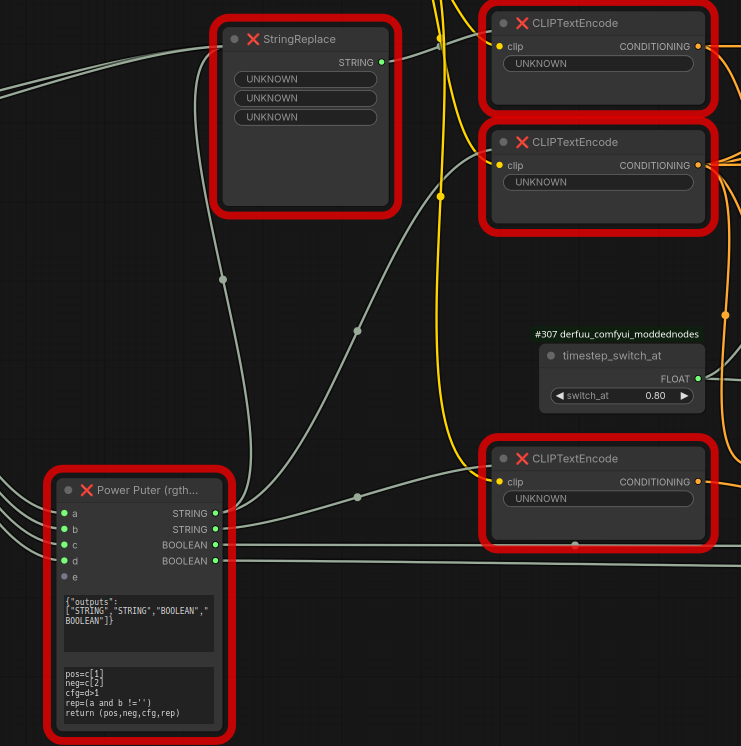Click the empty input port e on Power Puter

(x=64, y=577)
